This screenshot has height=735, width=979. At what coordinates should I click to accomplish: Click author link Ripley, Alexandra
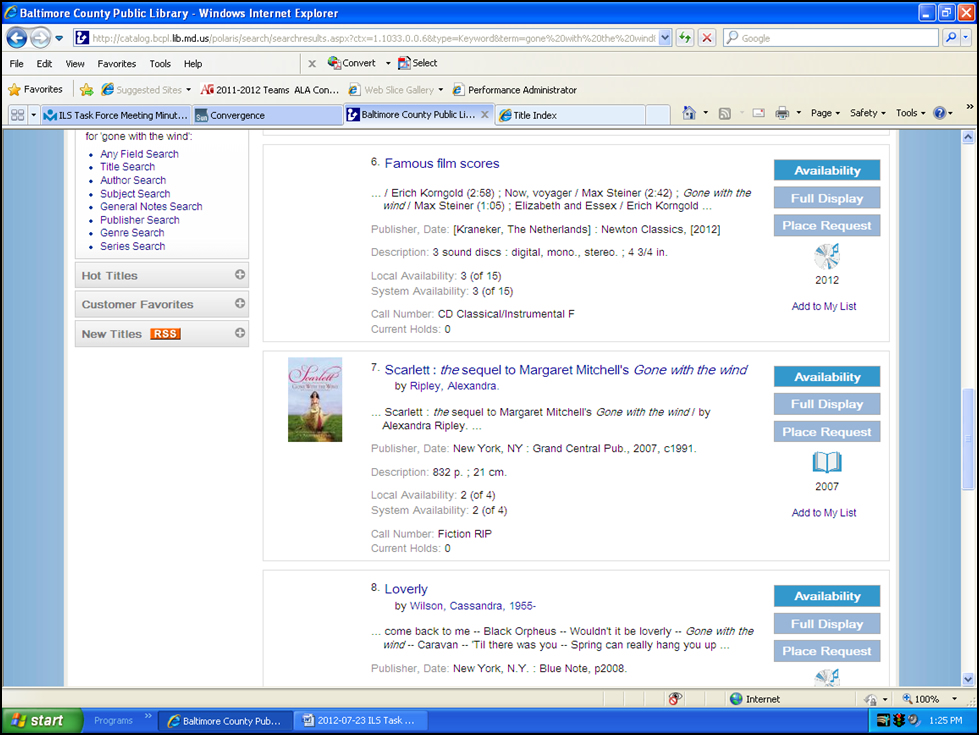(x=453, y=386)
